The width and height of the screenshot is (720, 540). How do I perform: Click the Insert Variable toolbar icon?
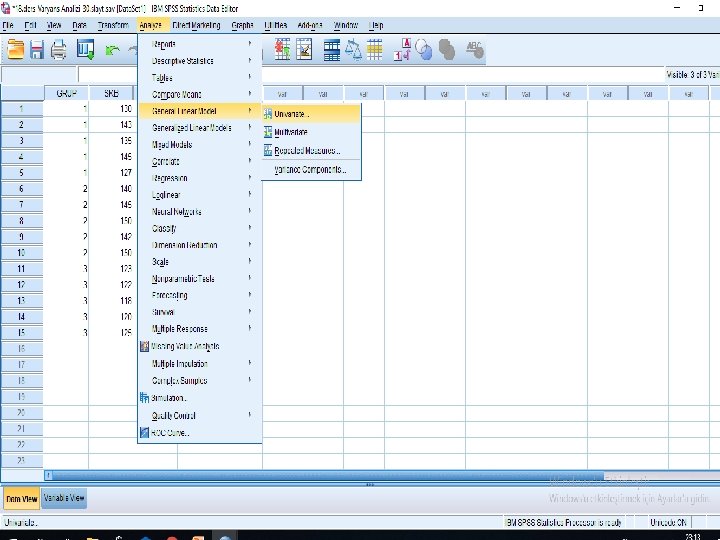pyautogui.click(x=304, y=49)
